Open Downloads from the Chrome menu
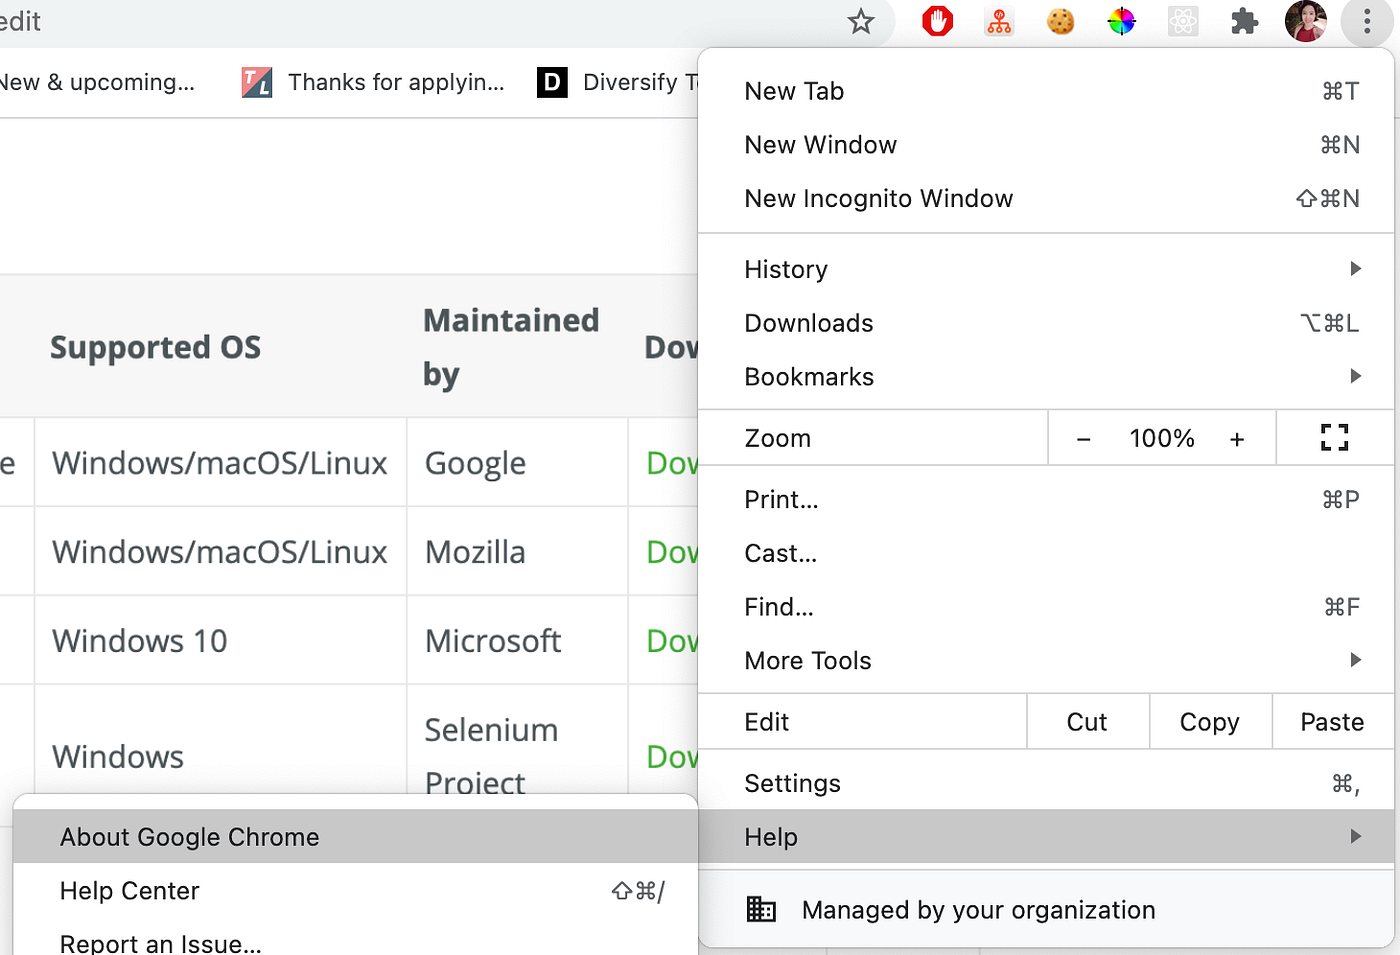 point(1046,323)
